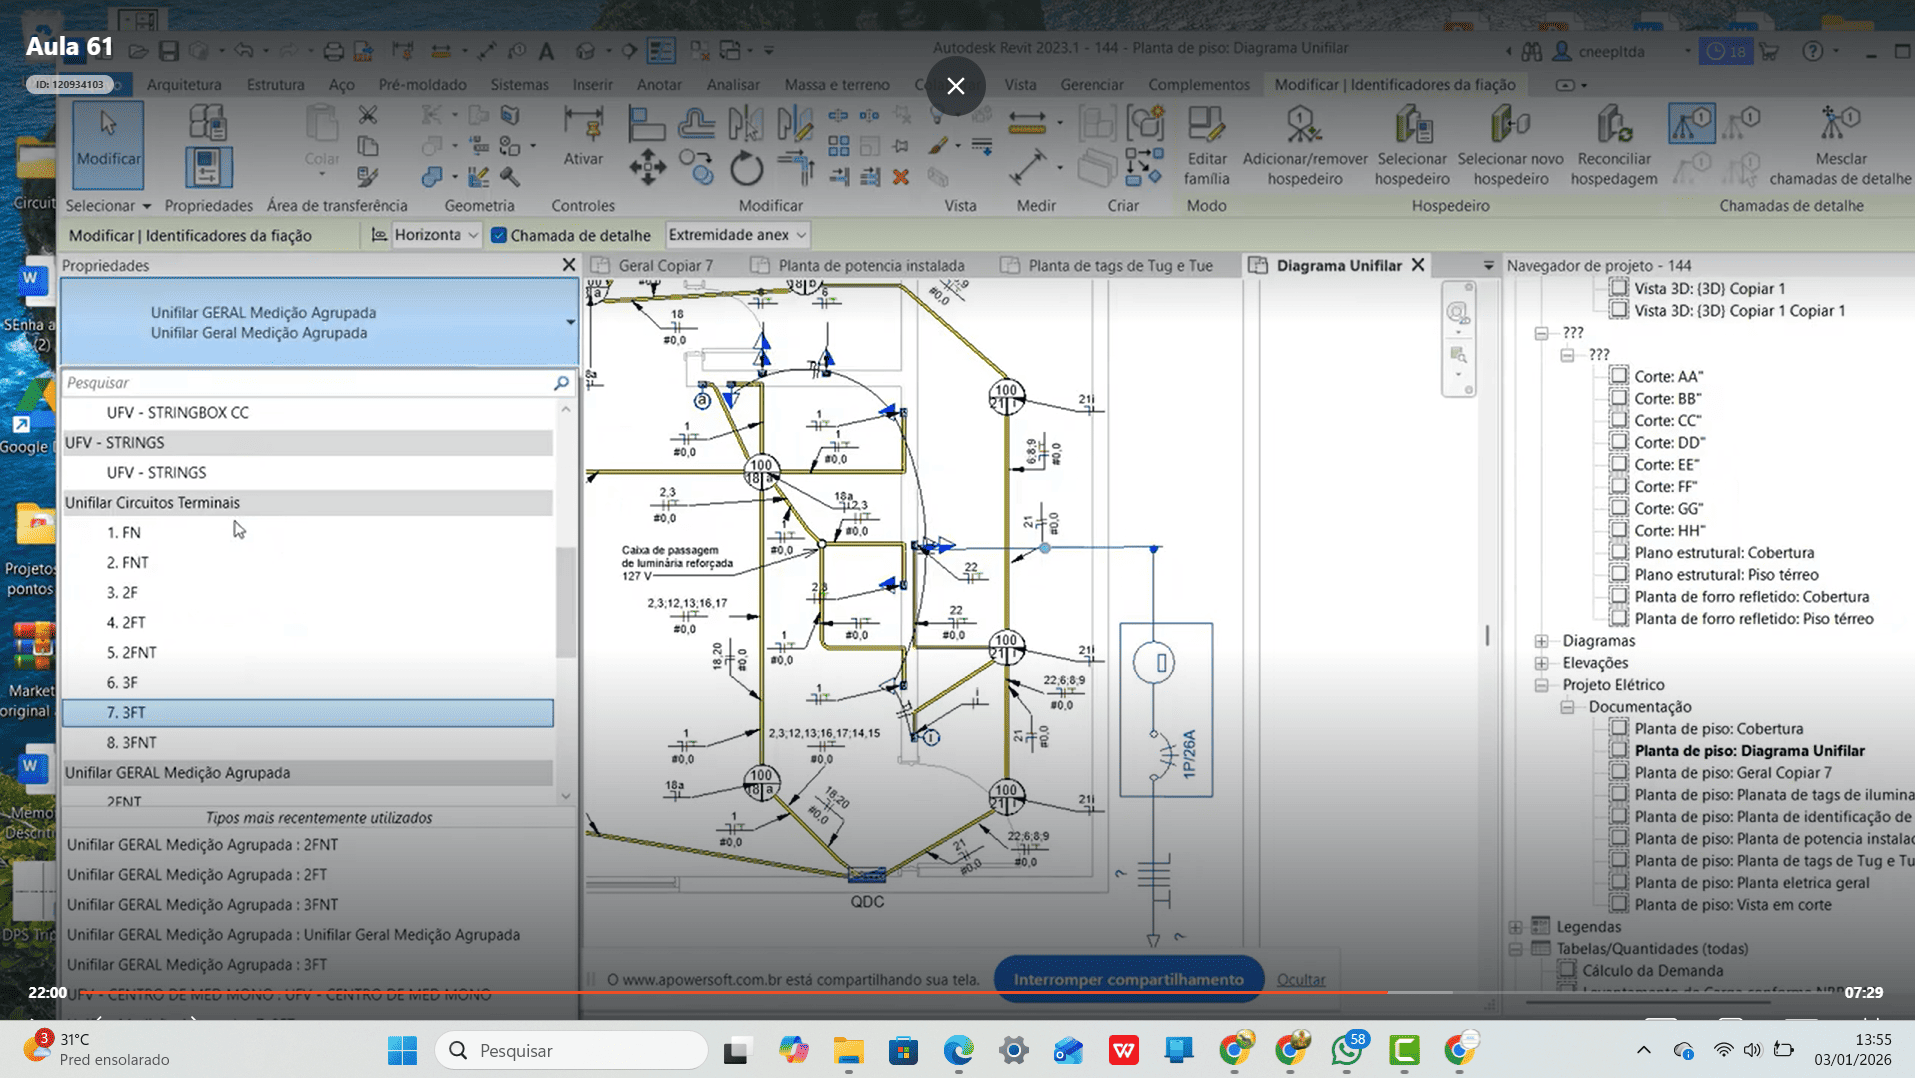1915x1078 pixels.
Task: Toggle checkbox for Planta de piso: Cobertura
Action: click(1619, 728)
